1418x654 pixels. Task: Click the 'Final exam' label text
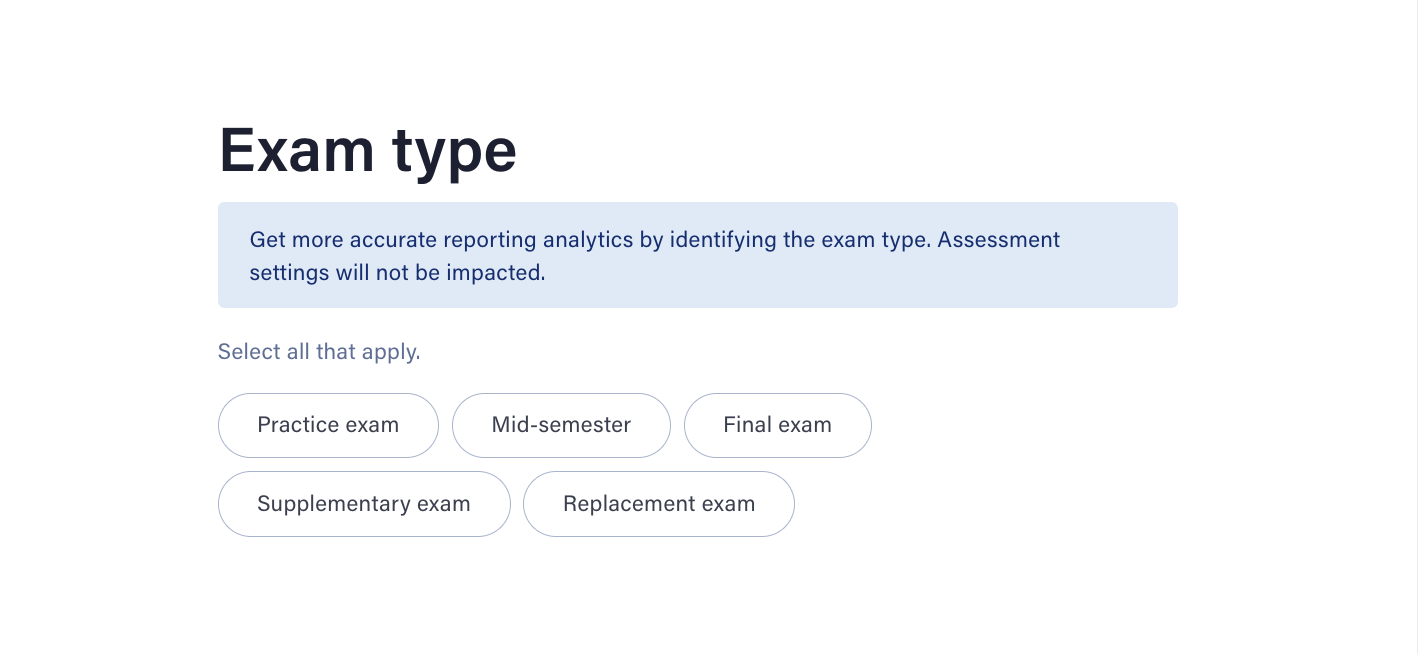(777, 425)
